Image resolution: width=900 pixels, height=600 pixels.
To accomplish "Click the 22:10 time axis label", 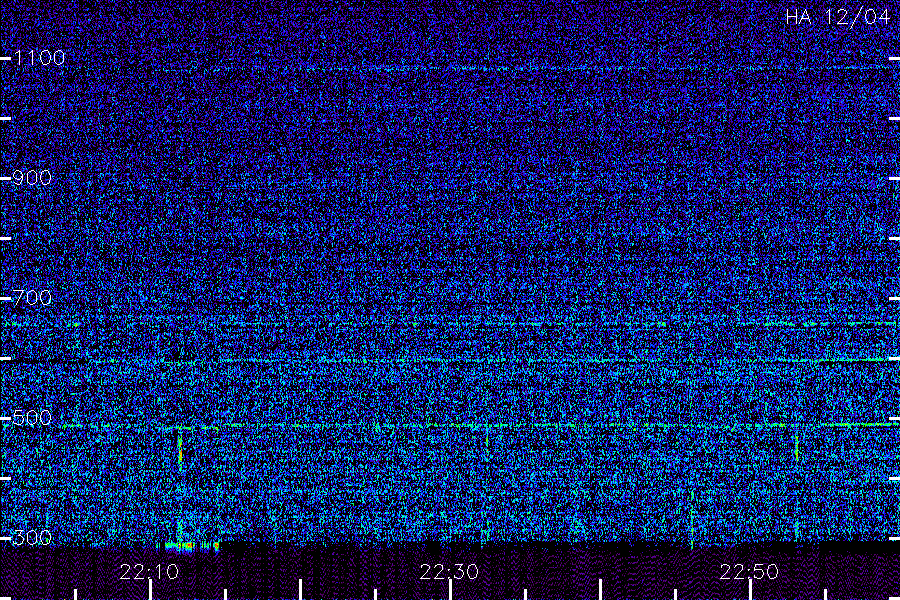I will click(149, 572).
